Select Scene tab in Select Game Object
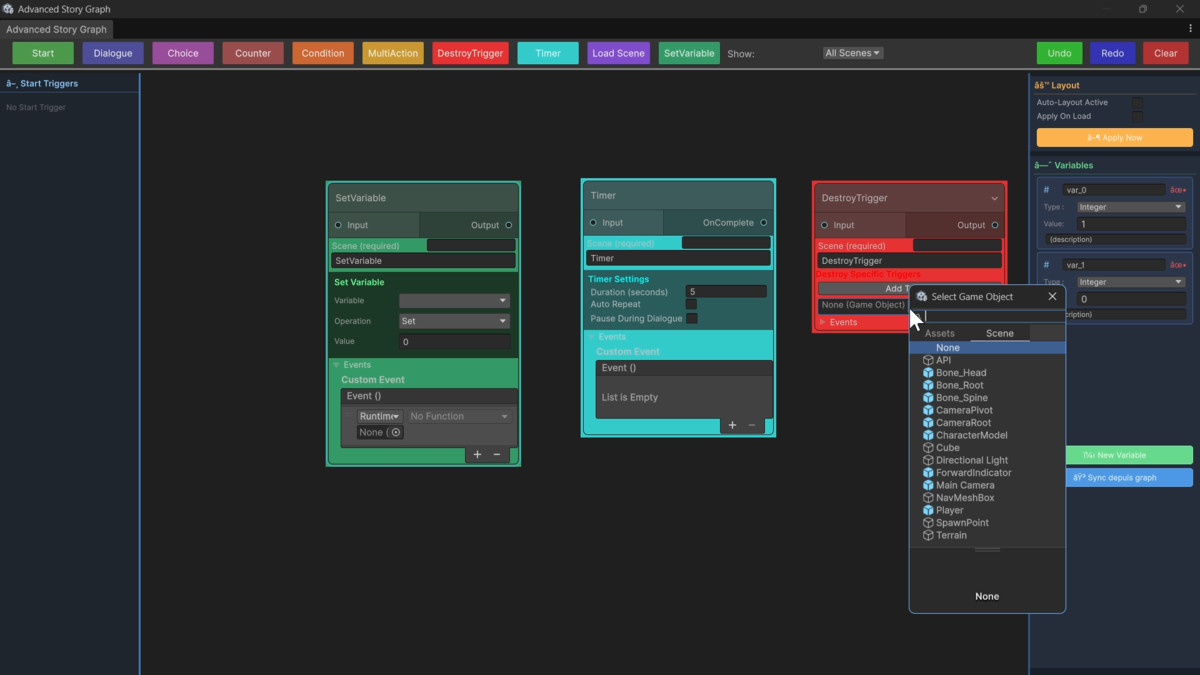1200x675 pixels. point(1000,333)
